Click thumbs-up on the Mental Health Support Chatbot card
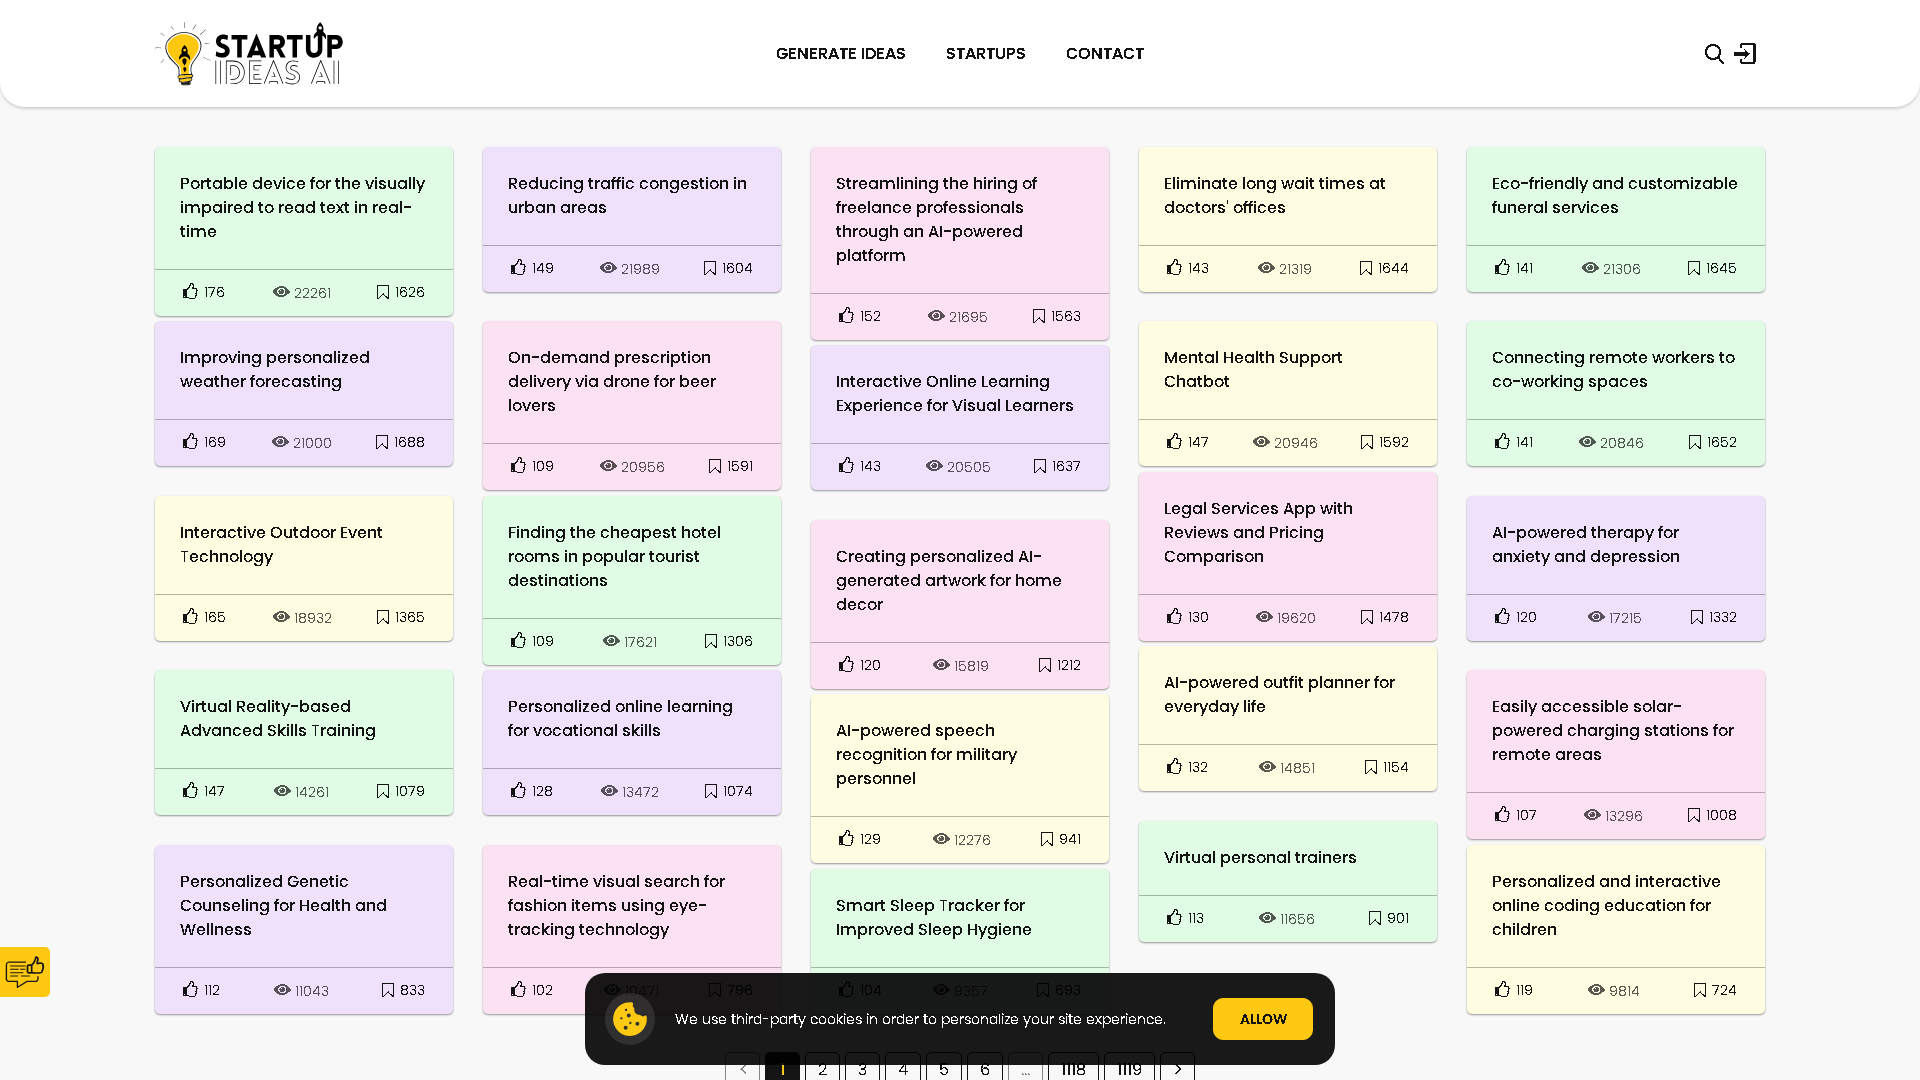Viewport: 1920px width, 1080px height. coord(1174,441)
